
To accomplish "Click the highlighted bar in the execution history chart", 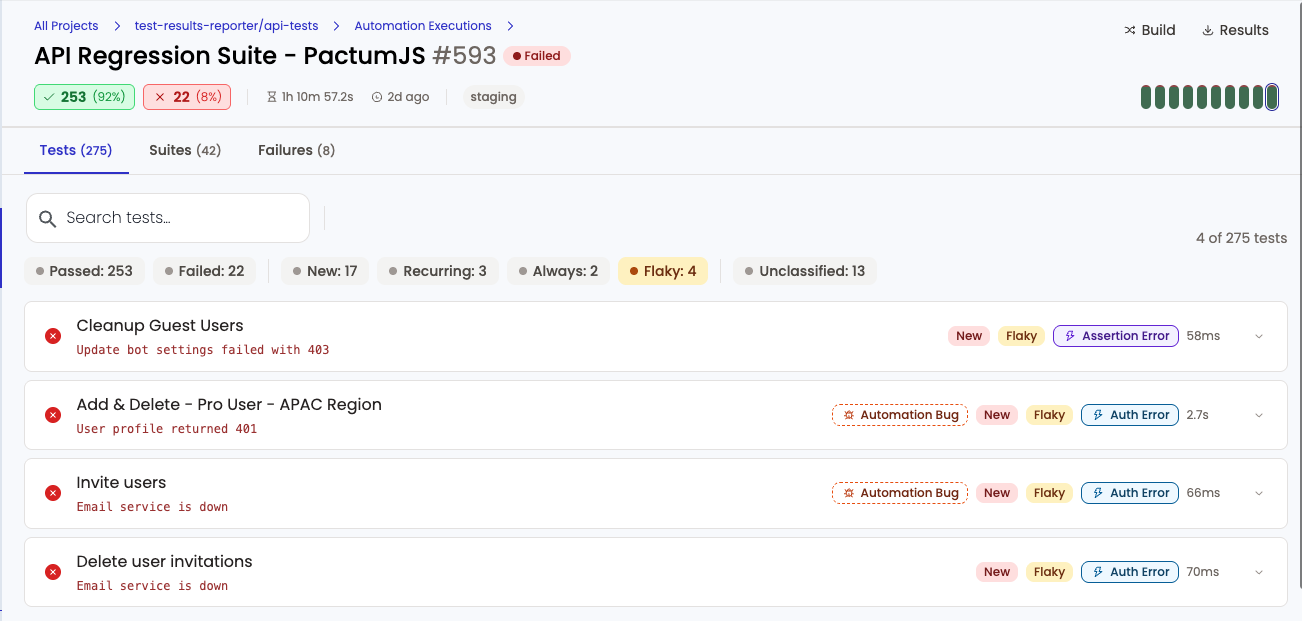I will [1272, 97].
